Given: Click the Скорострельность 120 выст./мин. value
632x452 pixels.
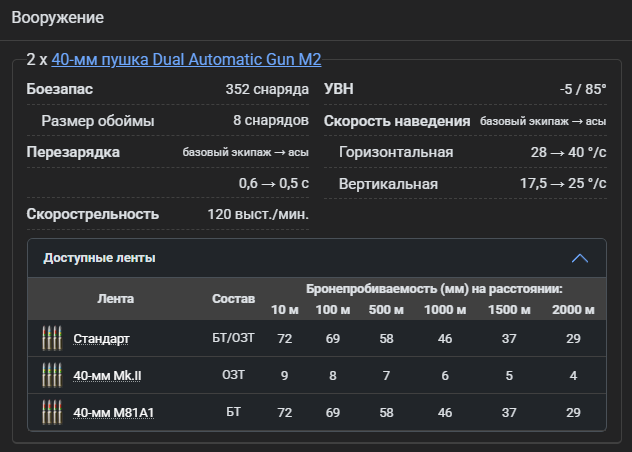Looking at the screenshot, I should point(258,215).
